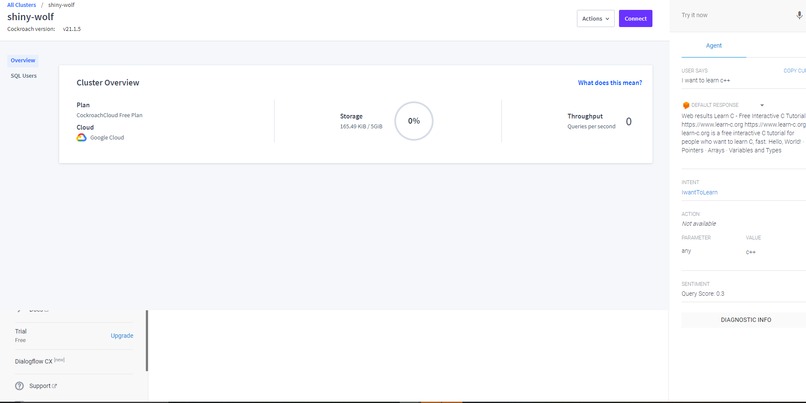This screenshot has width=806, height=403.
Task: Open the Actions dropdown
Action: [x=595, y=19]
